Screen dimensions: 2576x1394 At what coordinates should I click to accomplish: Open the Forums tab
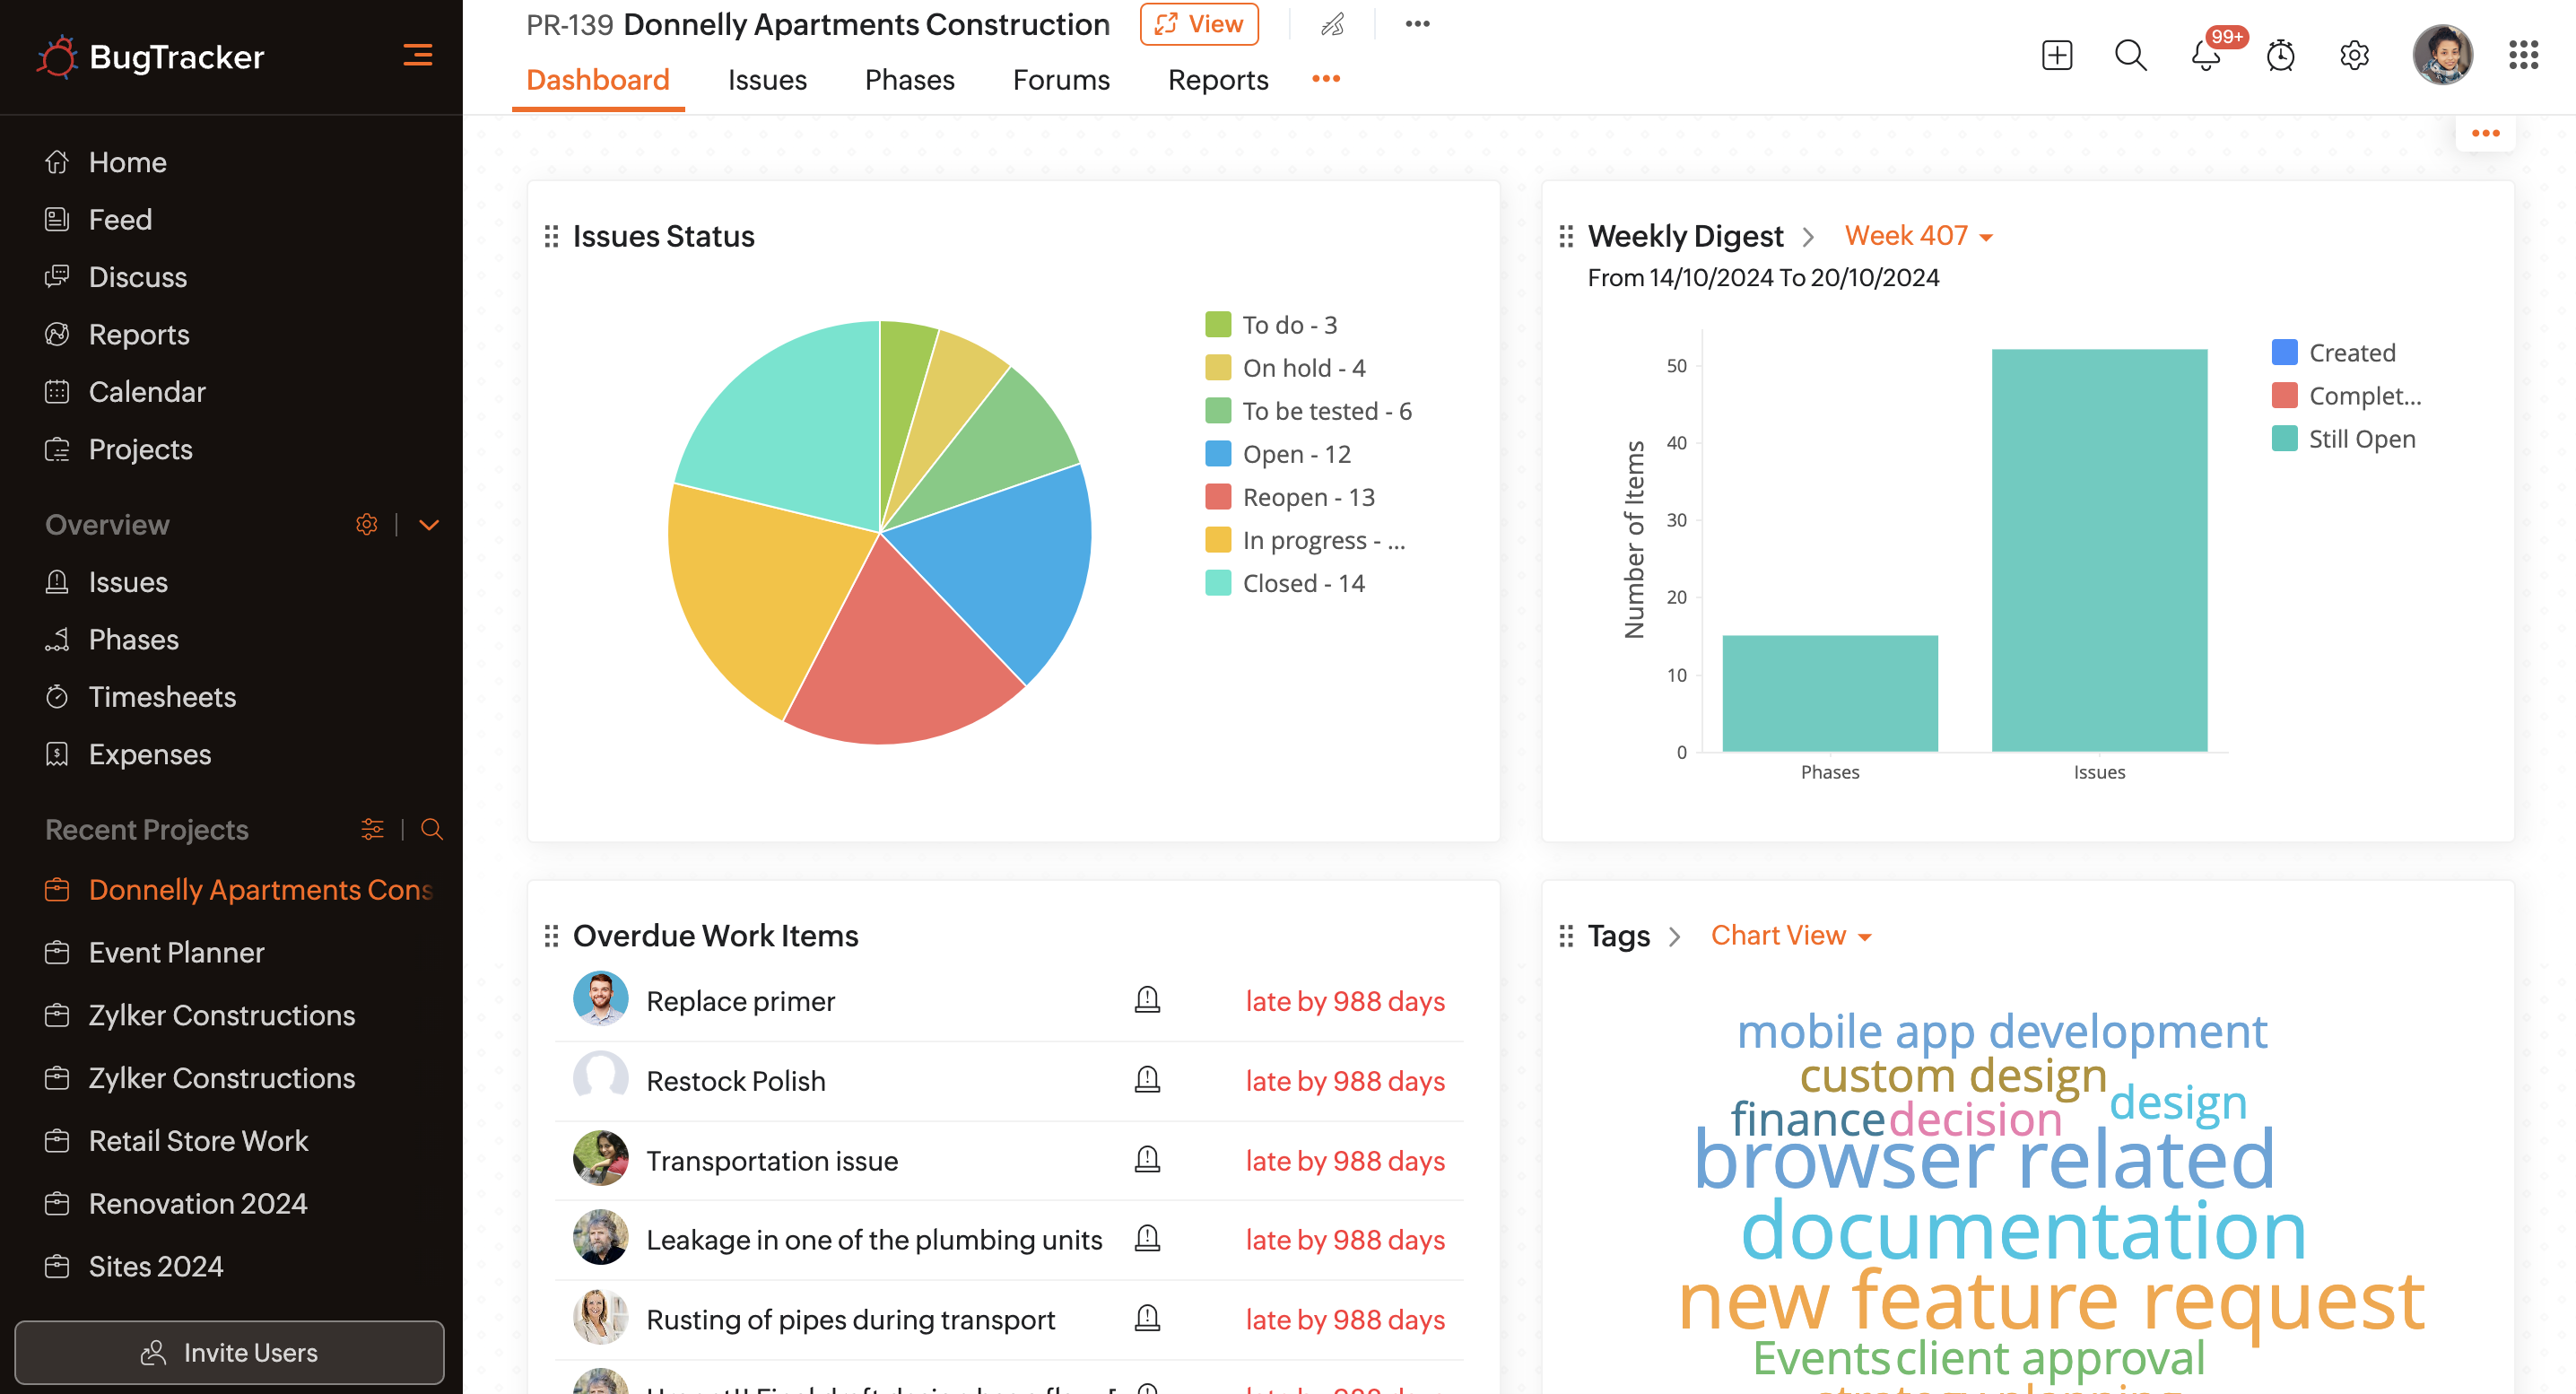pos(1061,80)
